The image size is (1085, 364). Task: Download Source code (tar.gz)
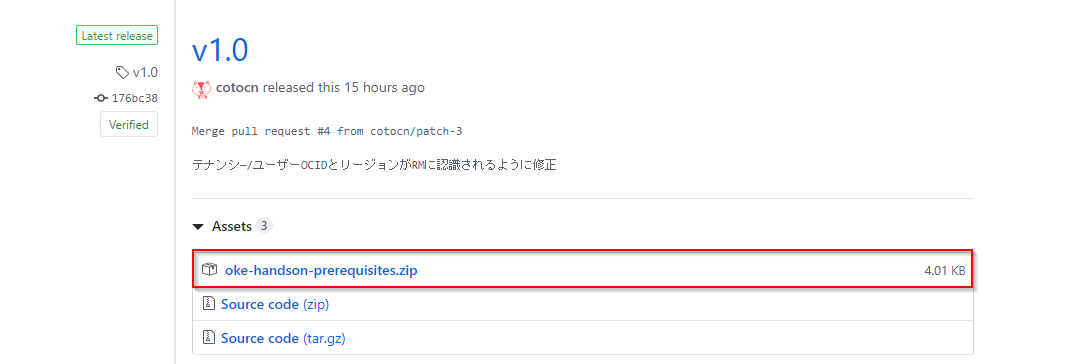(x=283, y=338)
